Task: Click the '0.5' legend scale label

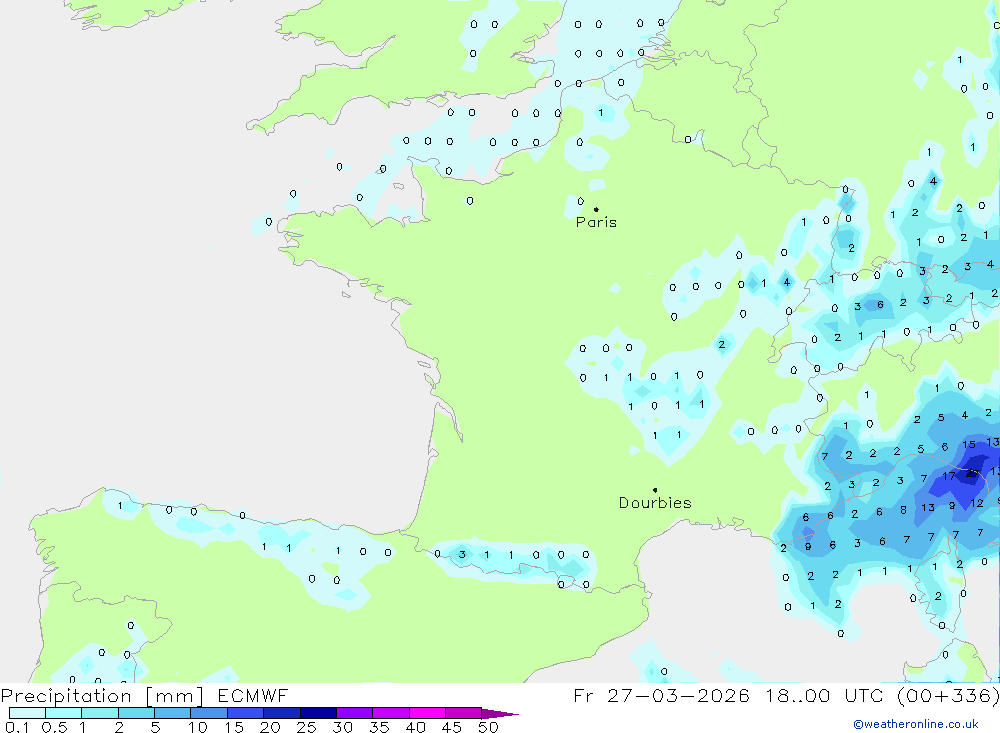Action: point(55,727)
